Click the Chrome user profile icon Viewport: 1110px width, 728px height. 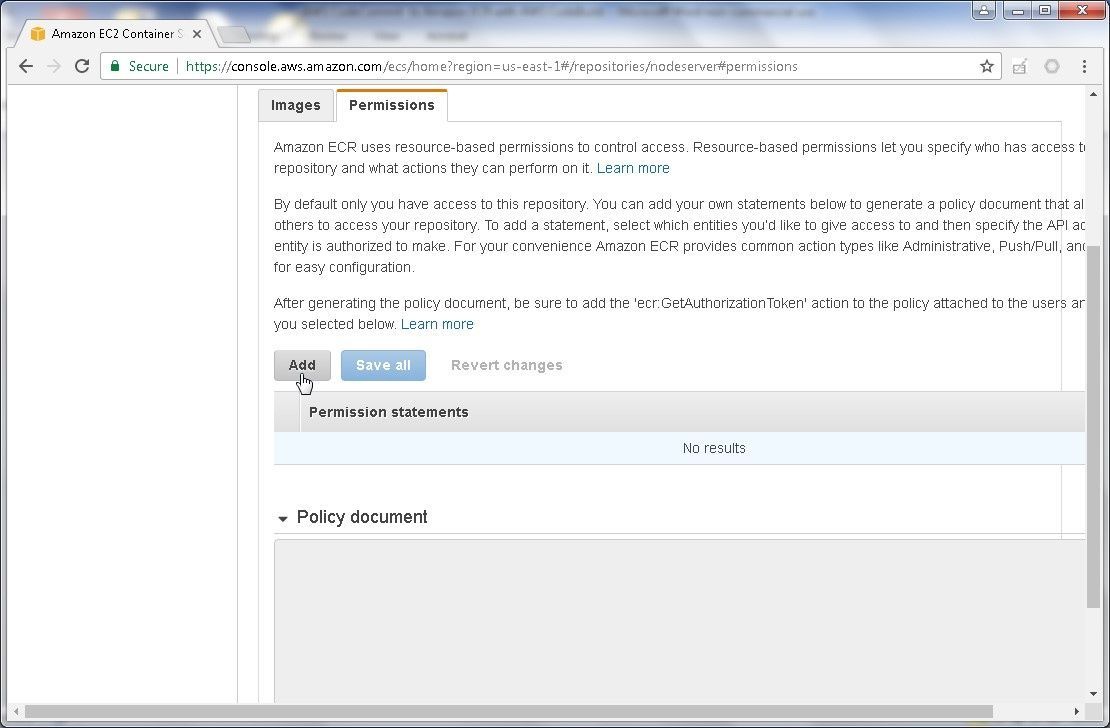pos(983,10)
